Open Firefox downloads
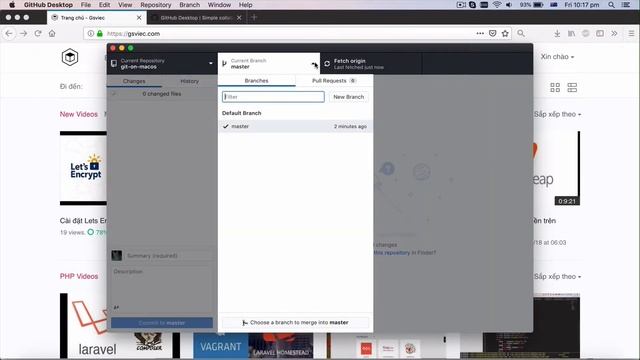Viewport: 640px width, 360px height. (557, 33)
